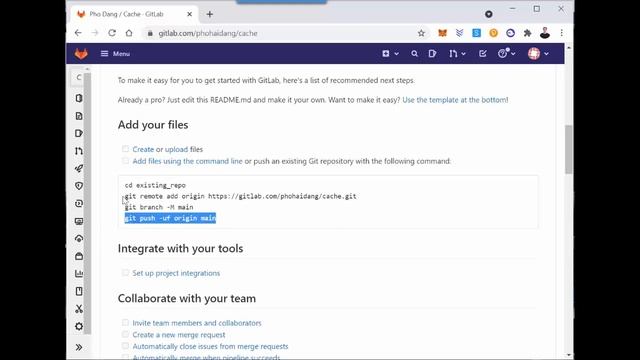Open Set up project integrations link
This screenshot has width=640, height=360.
click(176, 273)
